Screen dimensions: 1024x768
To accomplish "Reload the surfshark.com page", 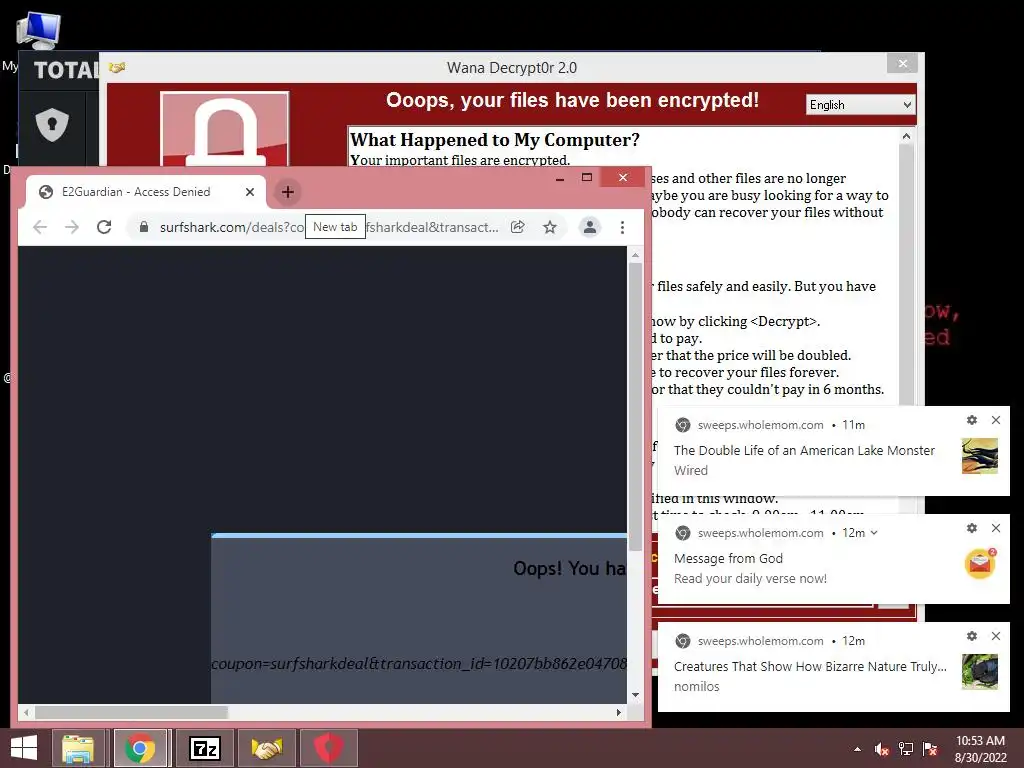I will click(x=104, y=227).
